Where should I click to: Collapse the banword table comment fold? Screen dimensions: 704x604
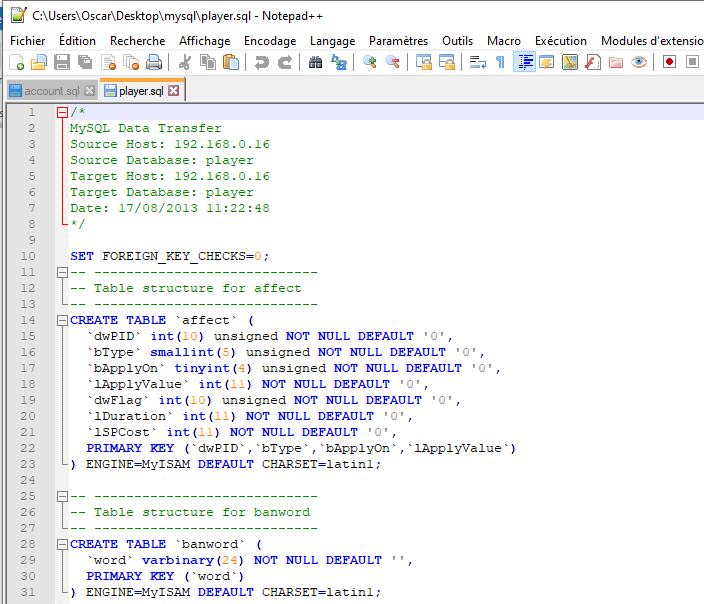point(62,496)
